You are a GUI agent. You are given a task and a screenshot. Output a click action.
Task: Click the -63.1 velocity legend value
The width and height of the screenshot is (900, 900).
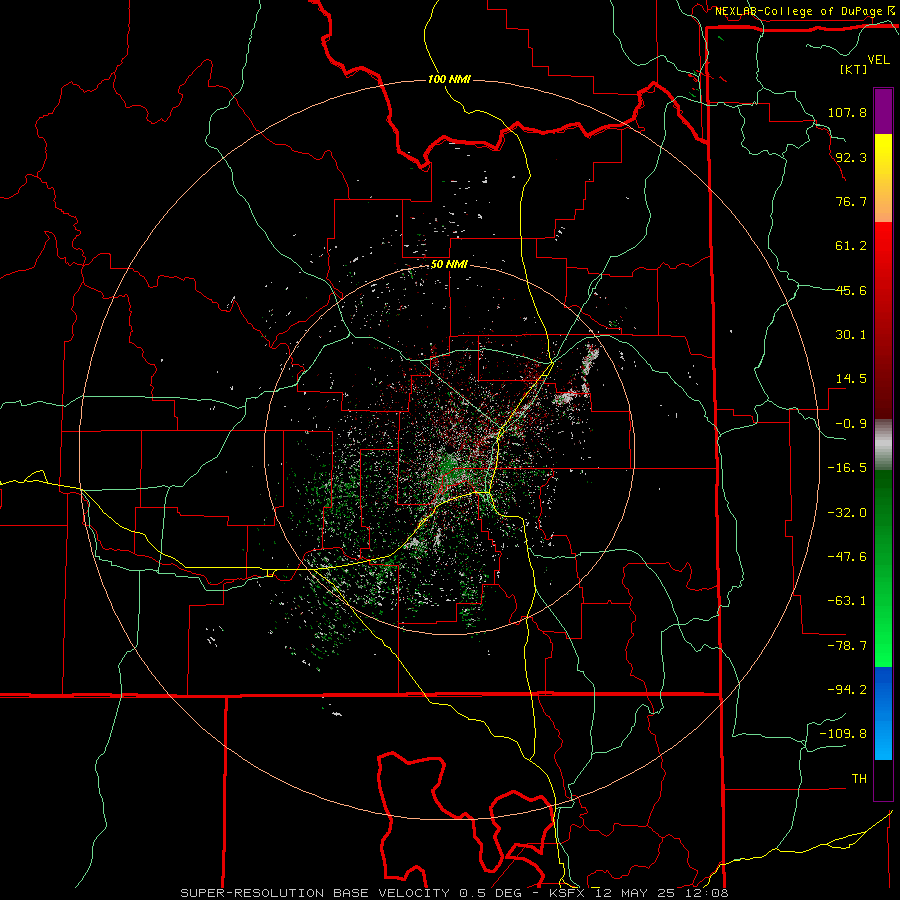[x=847, y=601]
